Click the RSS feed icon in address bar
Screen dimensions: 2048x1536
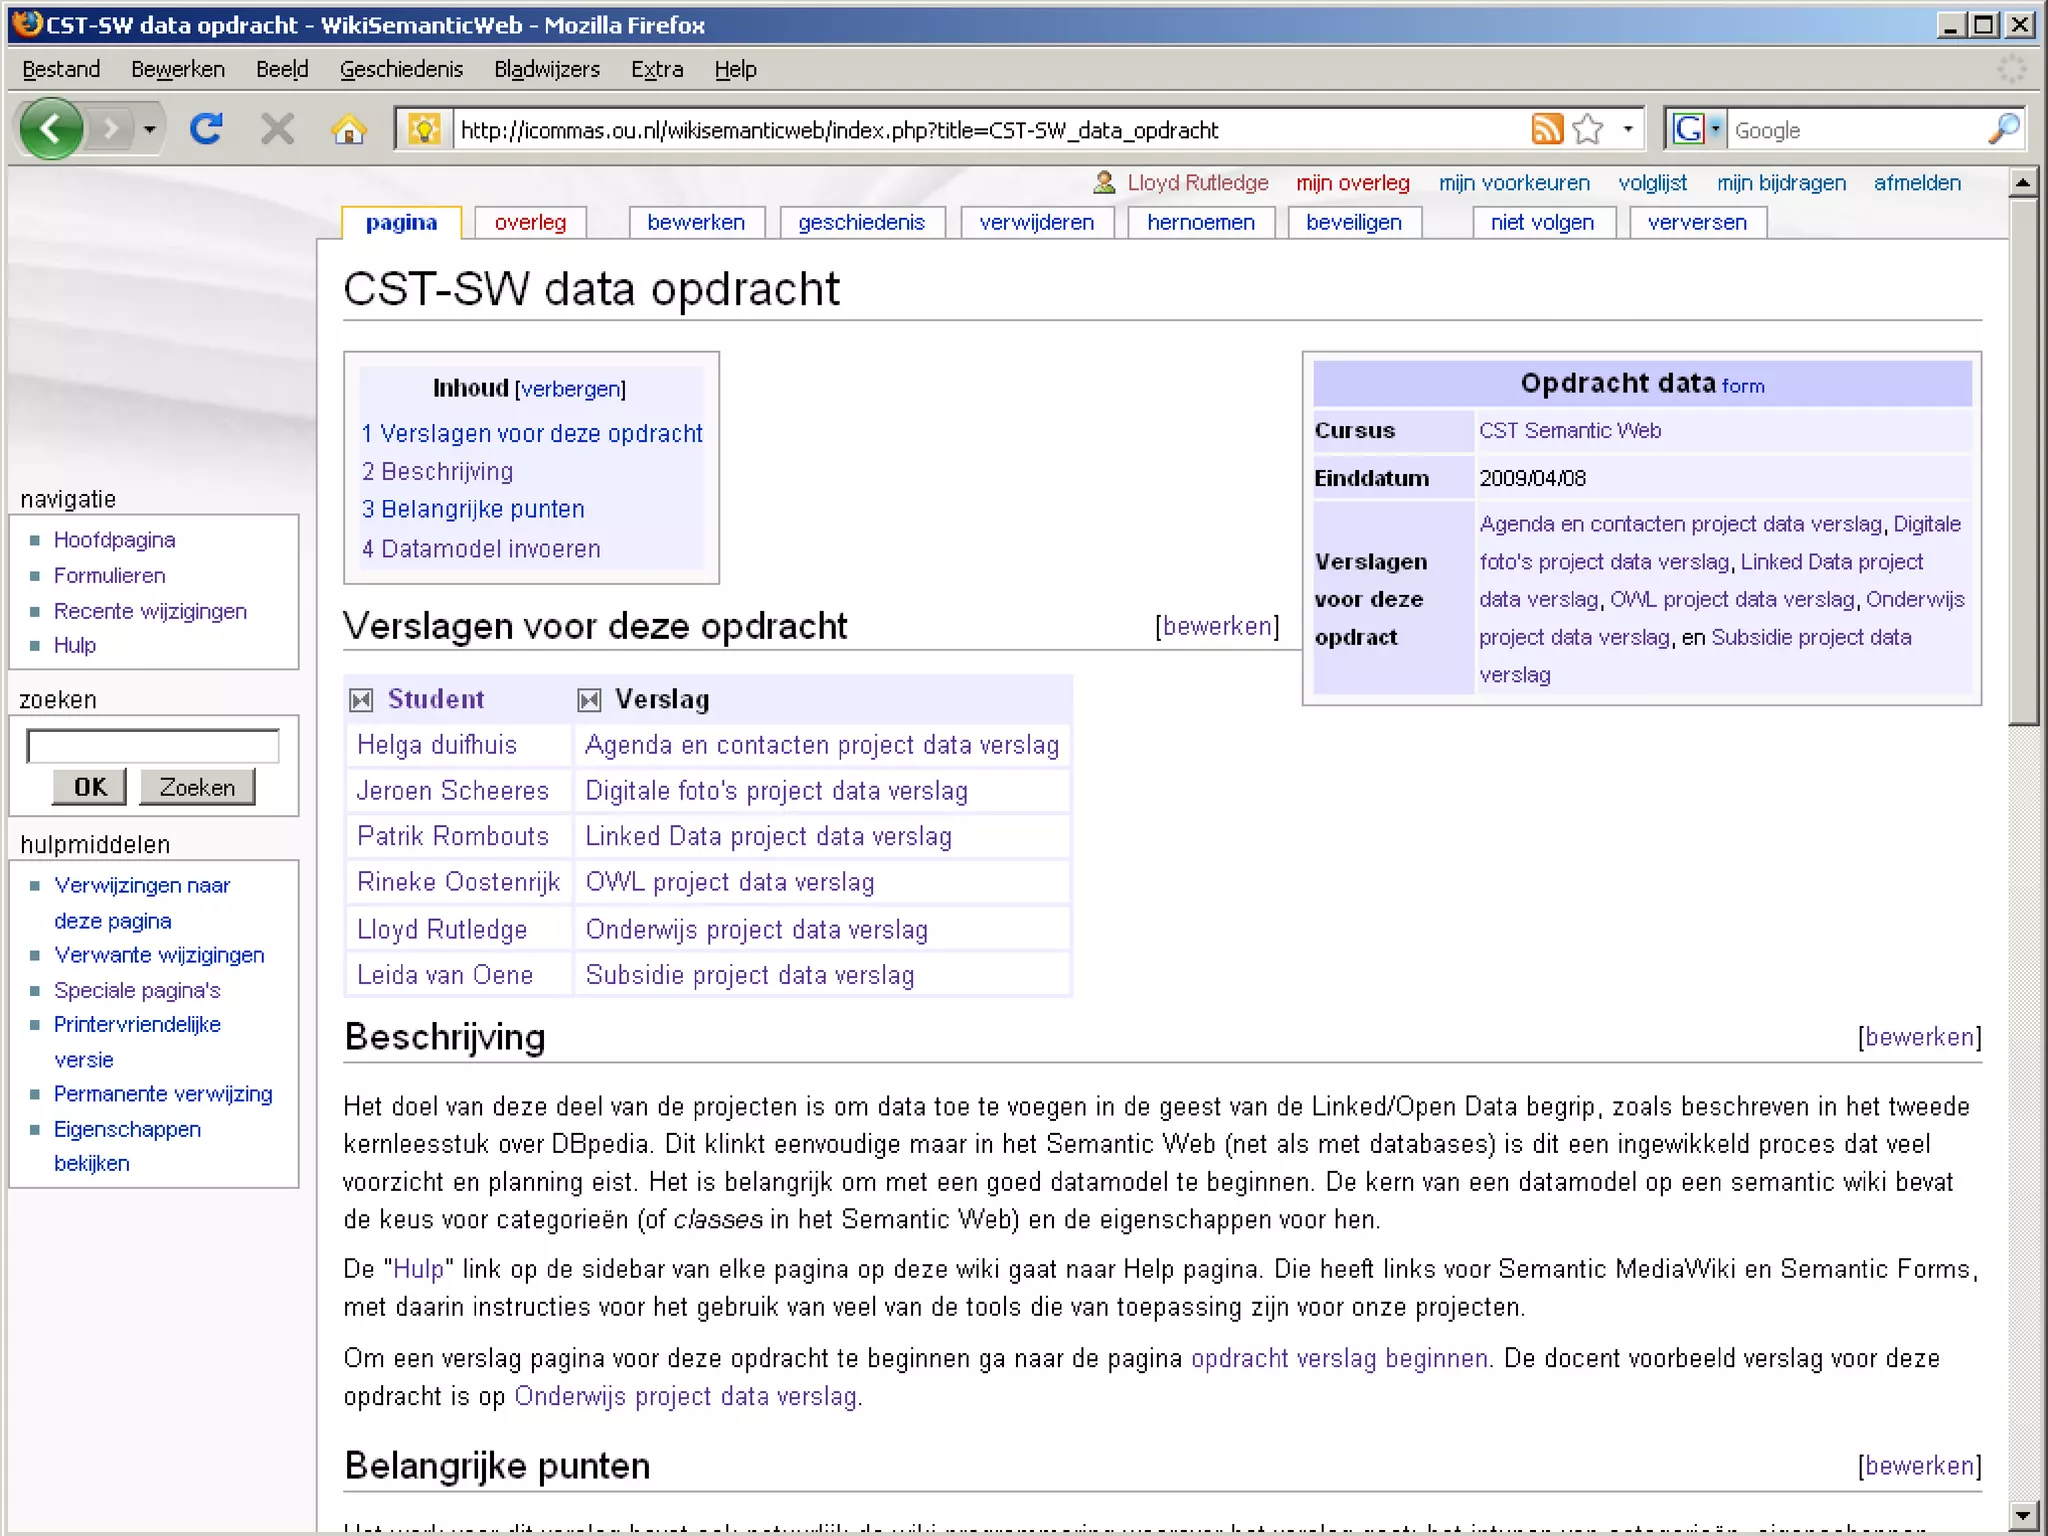click(1546, 130)
